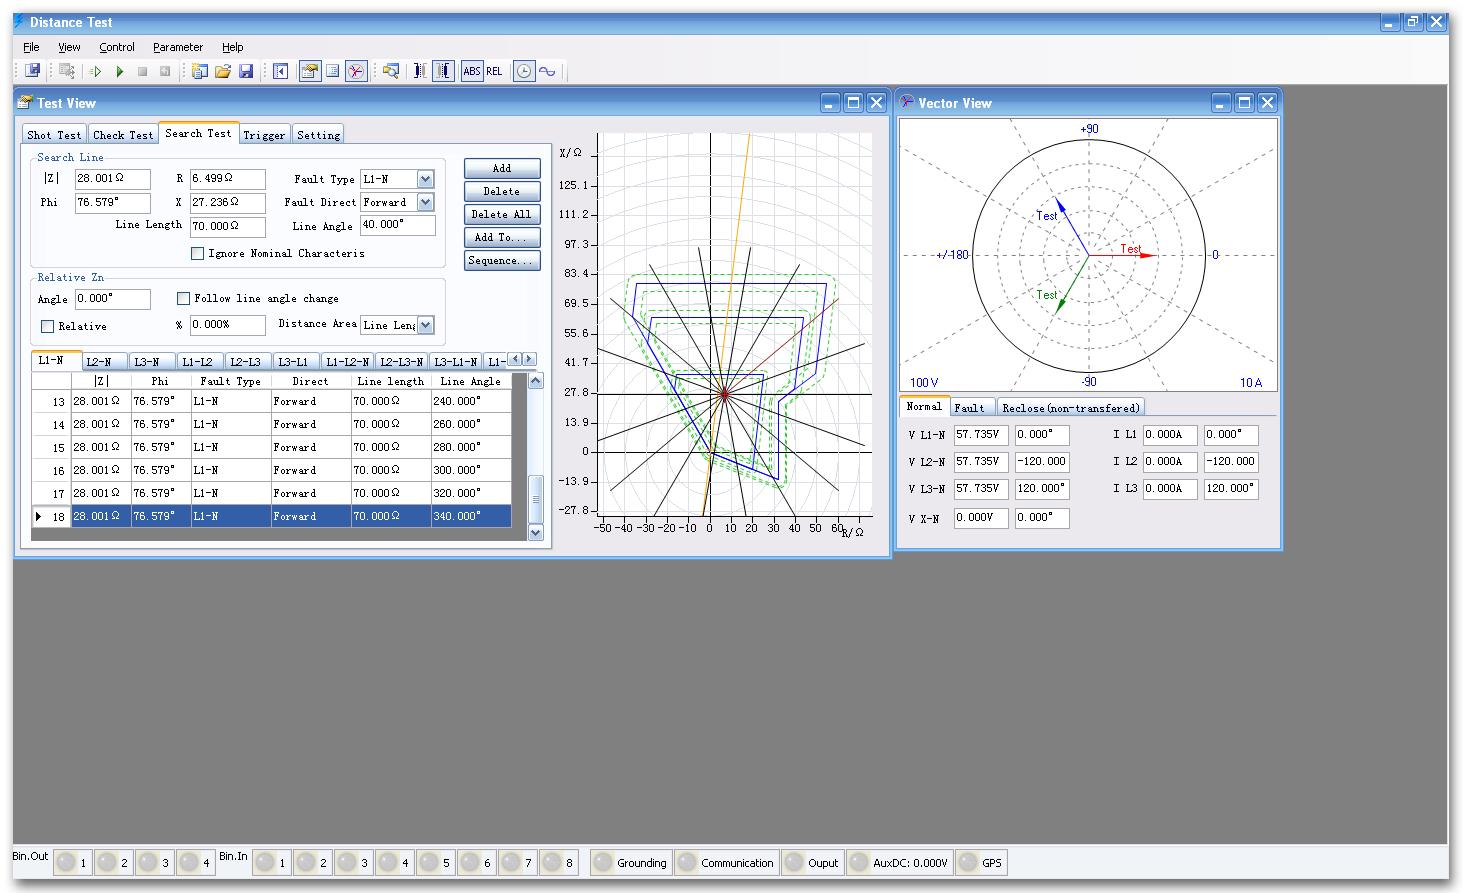The height and width of the screenshot is (893, 1463).
Task: Click the Line Angle input field
Action: click(x=397, y=225)
